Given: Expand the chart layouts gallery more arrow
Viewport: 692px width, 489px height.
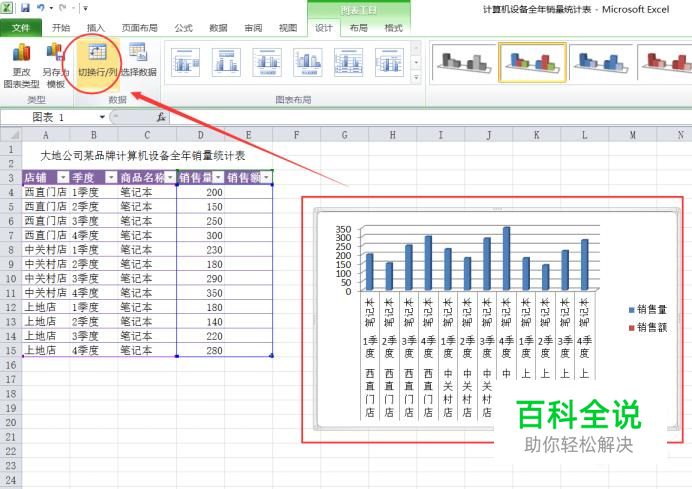Looking at the screenshot, I should [x=416, y=78].
